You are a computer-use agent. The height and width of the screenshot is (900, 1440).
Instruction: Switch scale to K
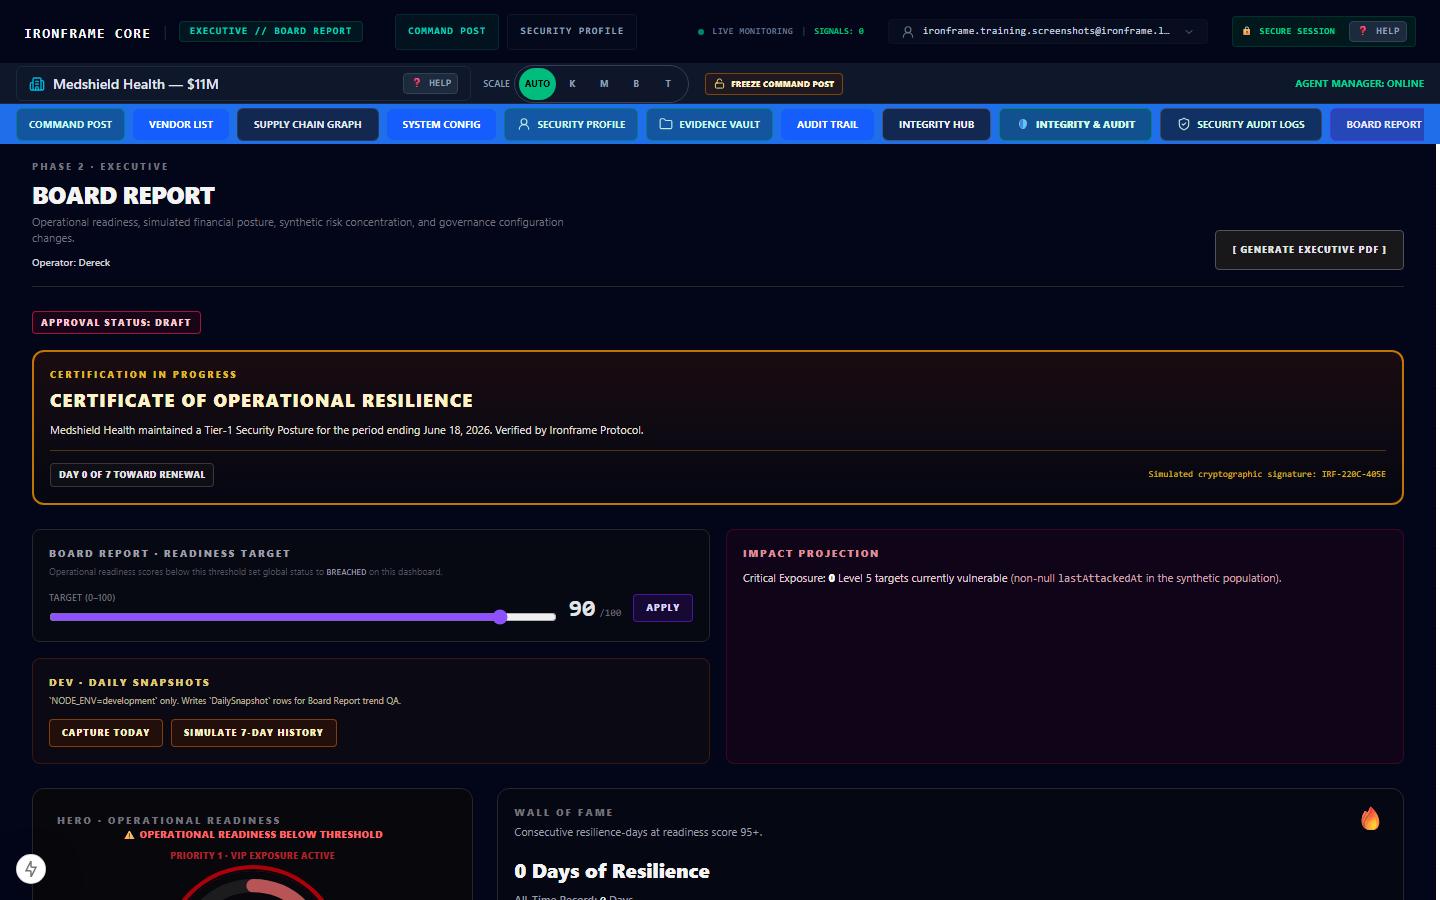click(x=572, y=84)
